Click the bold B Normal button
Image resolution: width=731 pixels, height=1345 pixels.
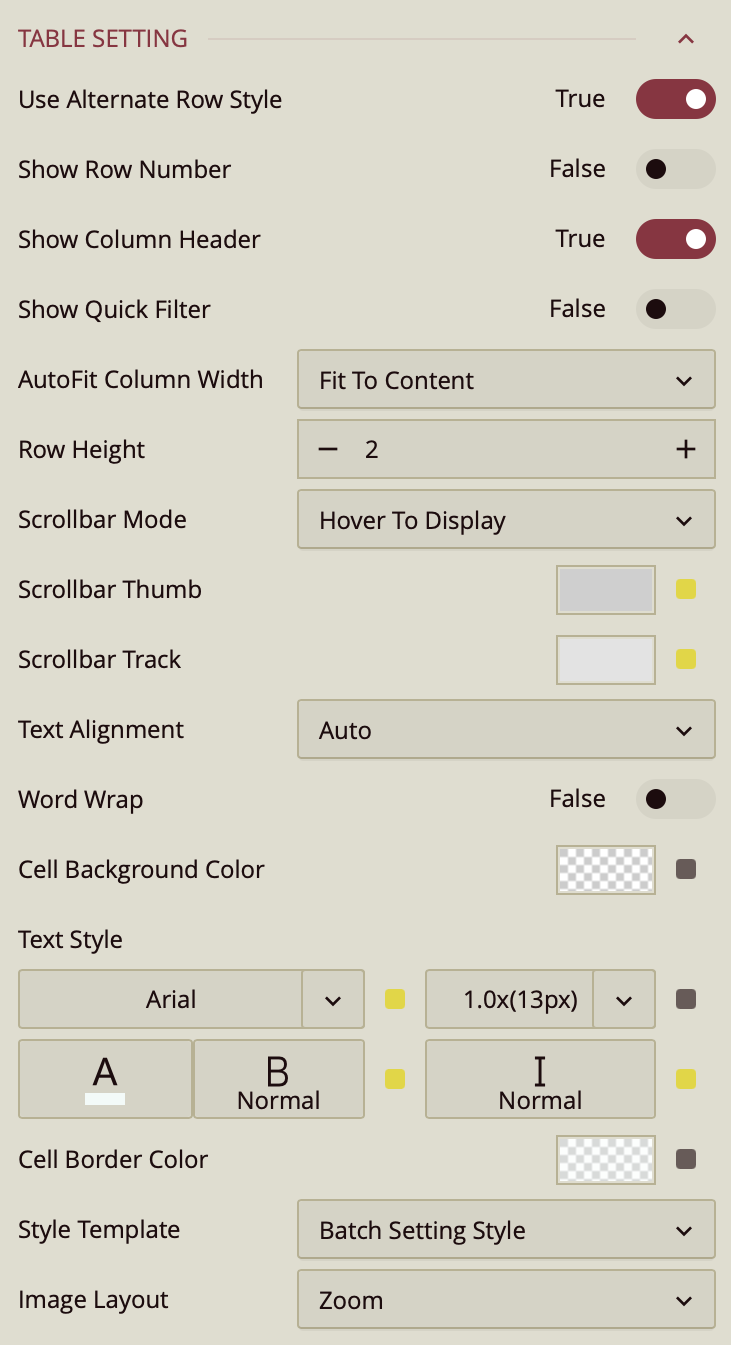278,1079
